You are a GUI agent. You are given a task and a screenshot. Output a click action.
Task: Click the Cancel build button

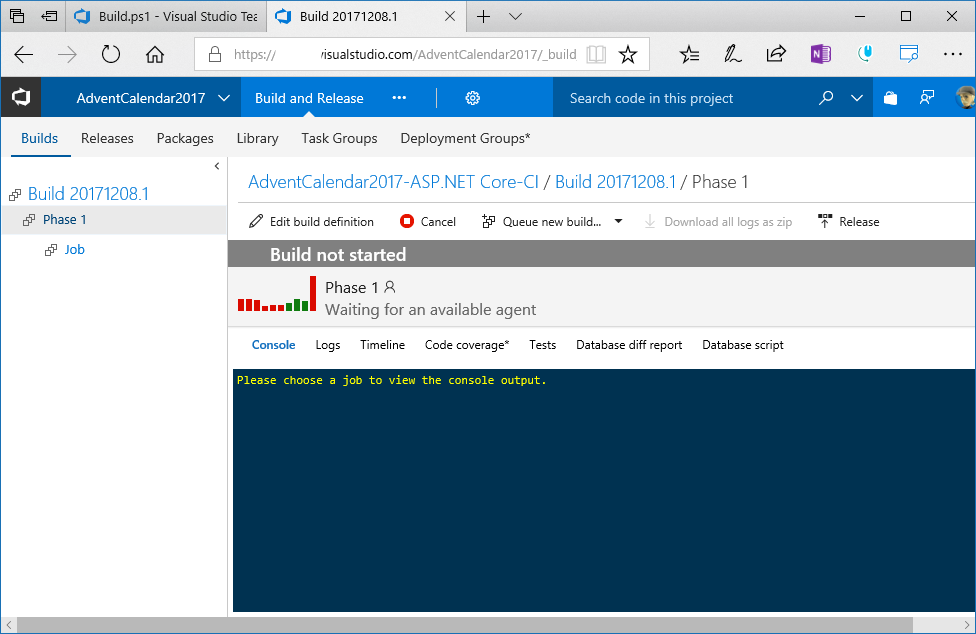427,221
